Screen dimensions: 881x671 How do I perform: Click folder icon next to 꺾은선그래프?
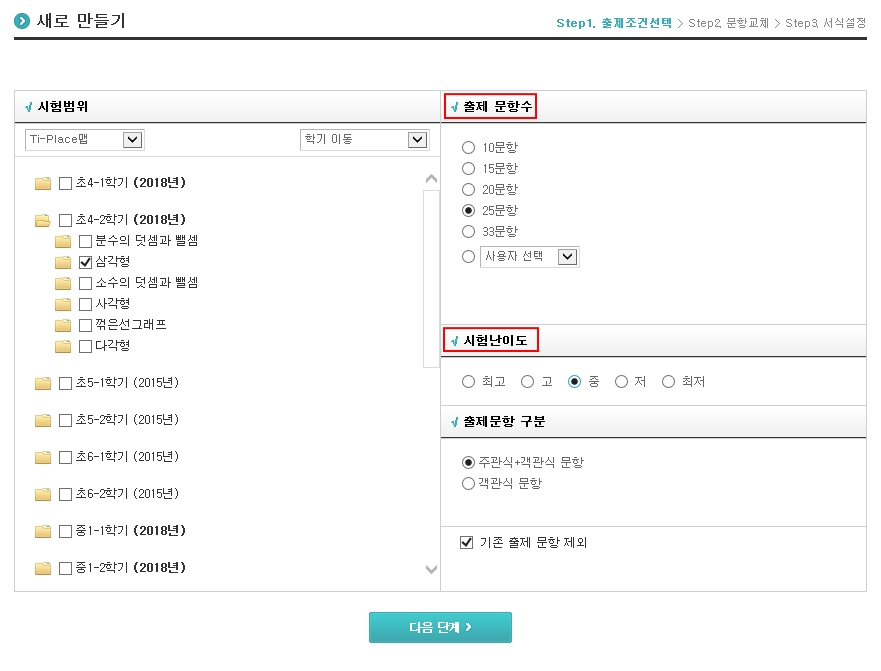tap(63, 325)
